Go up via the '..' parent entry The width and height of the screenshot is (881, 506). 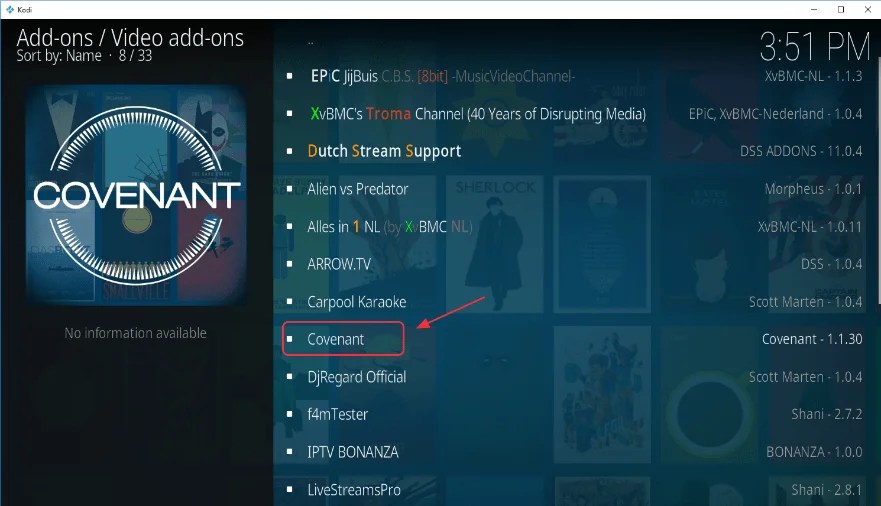(x=310, y=42)
